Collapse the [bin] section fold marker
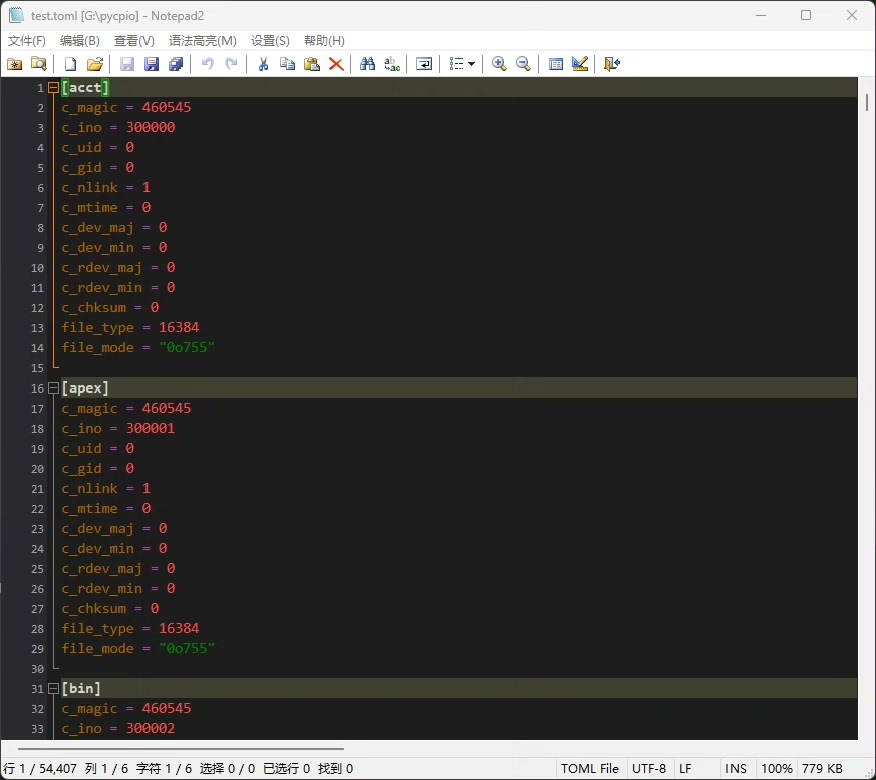The image size is (876, 780). pos(53,689)
